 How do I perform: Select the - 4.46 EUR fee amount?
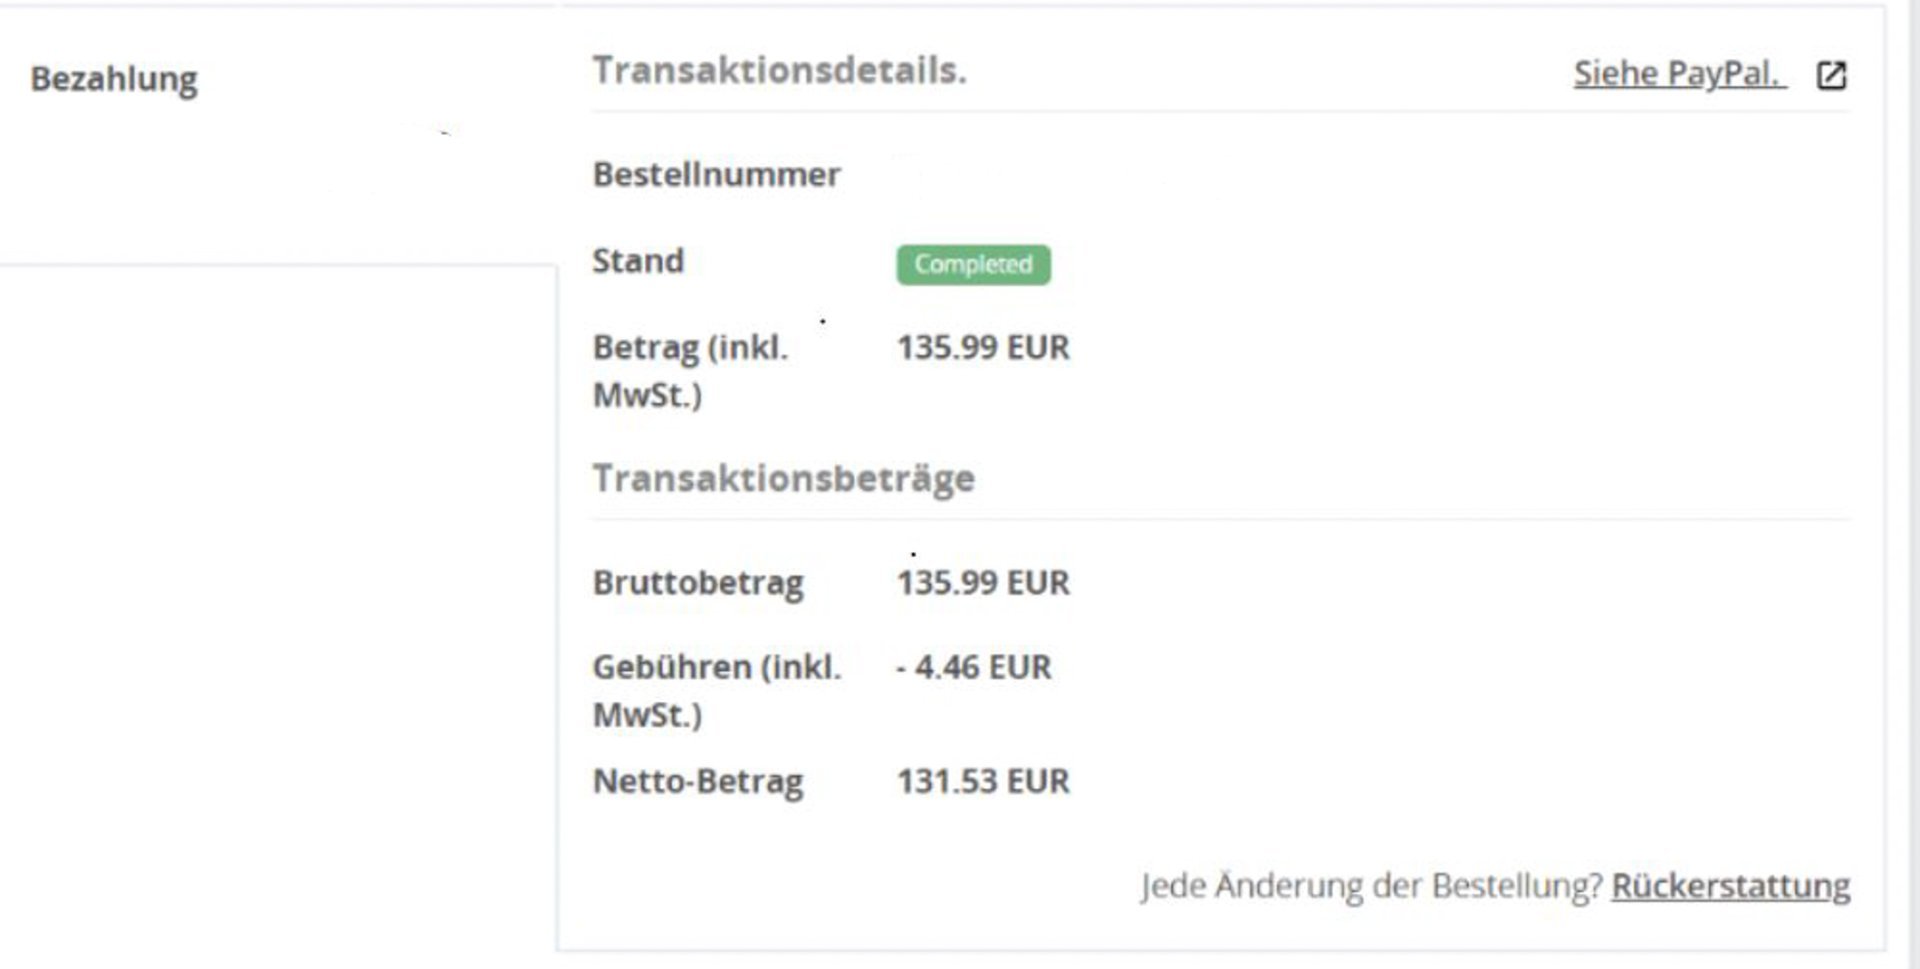click(973, 667)
